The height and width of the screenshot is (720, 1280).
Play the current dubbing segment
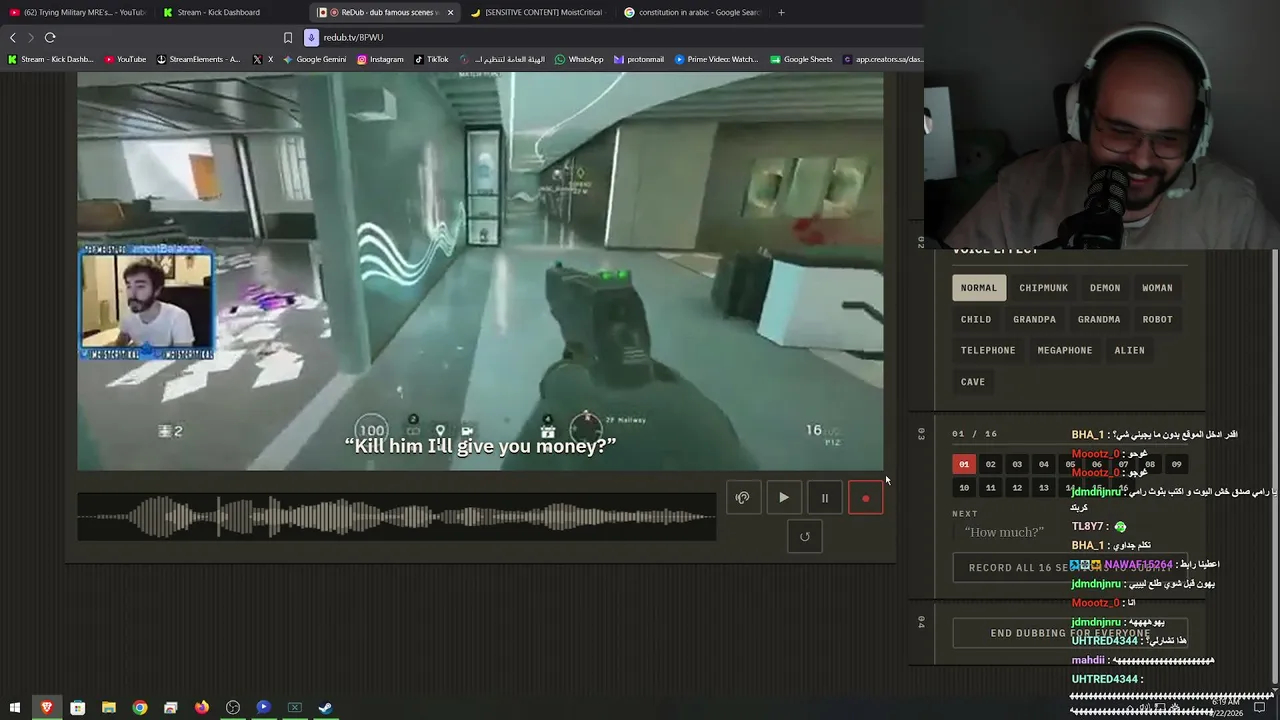784,498
